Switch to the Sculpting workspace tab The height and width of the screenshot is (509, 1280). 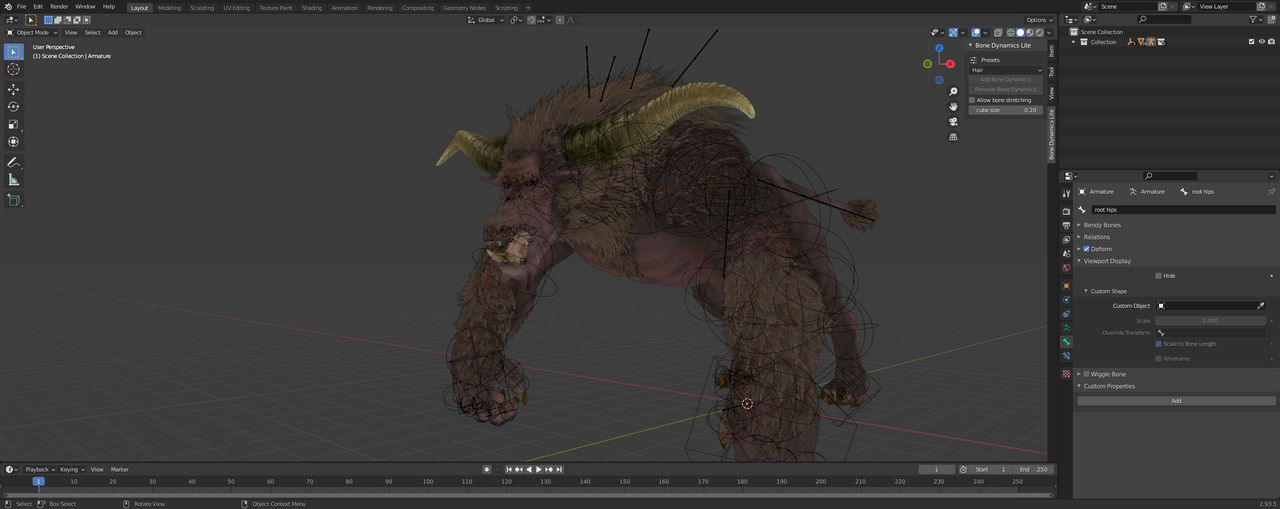(202, 7)
